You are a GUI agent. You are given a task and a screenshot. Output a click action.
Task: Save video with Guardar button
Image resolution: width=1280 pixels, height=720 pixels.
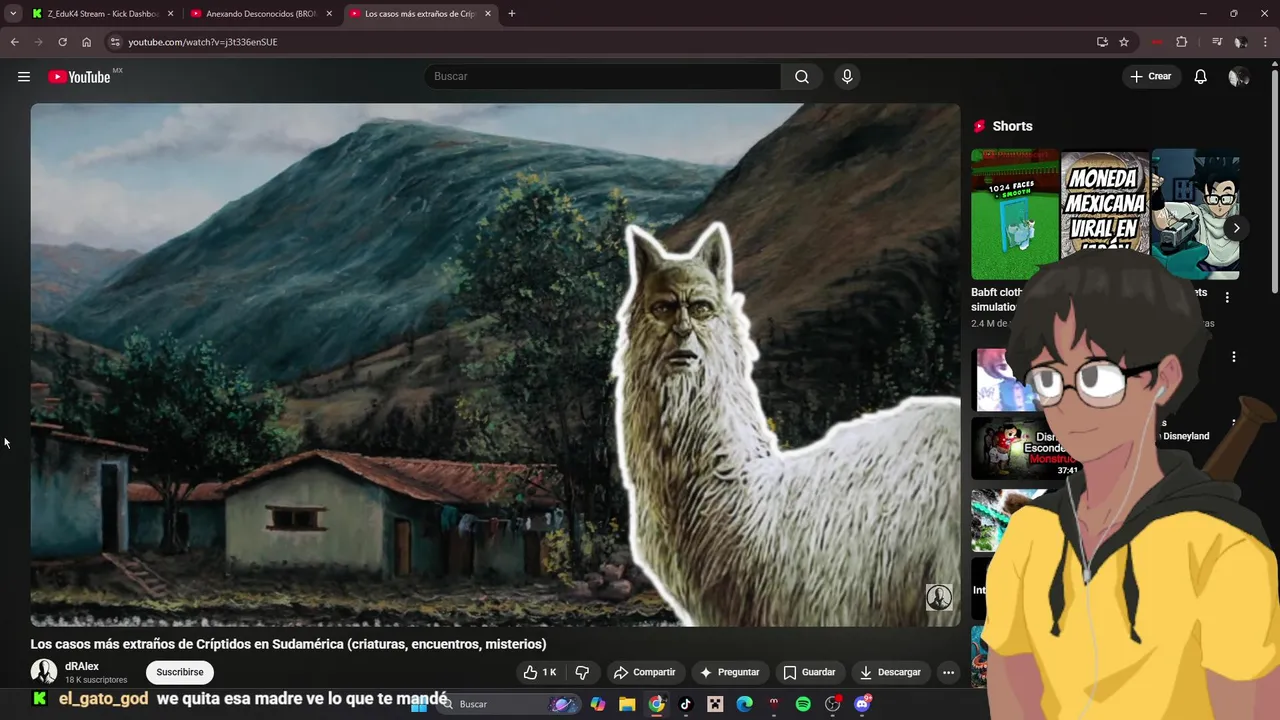810,672
